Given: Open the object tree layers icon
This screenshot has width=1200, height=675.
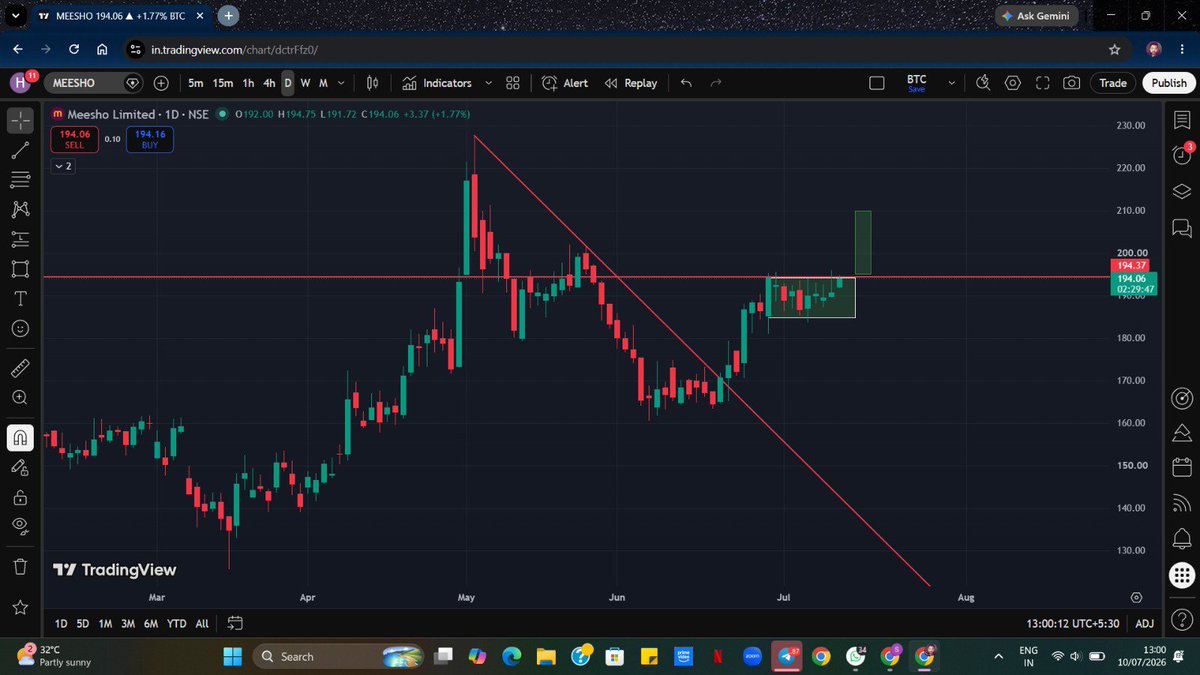Looking at the screenshot, I should pos(1181,192).
